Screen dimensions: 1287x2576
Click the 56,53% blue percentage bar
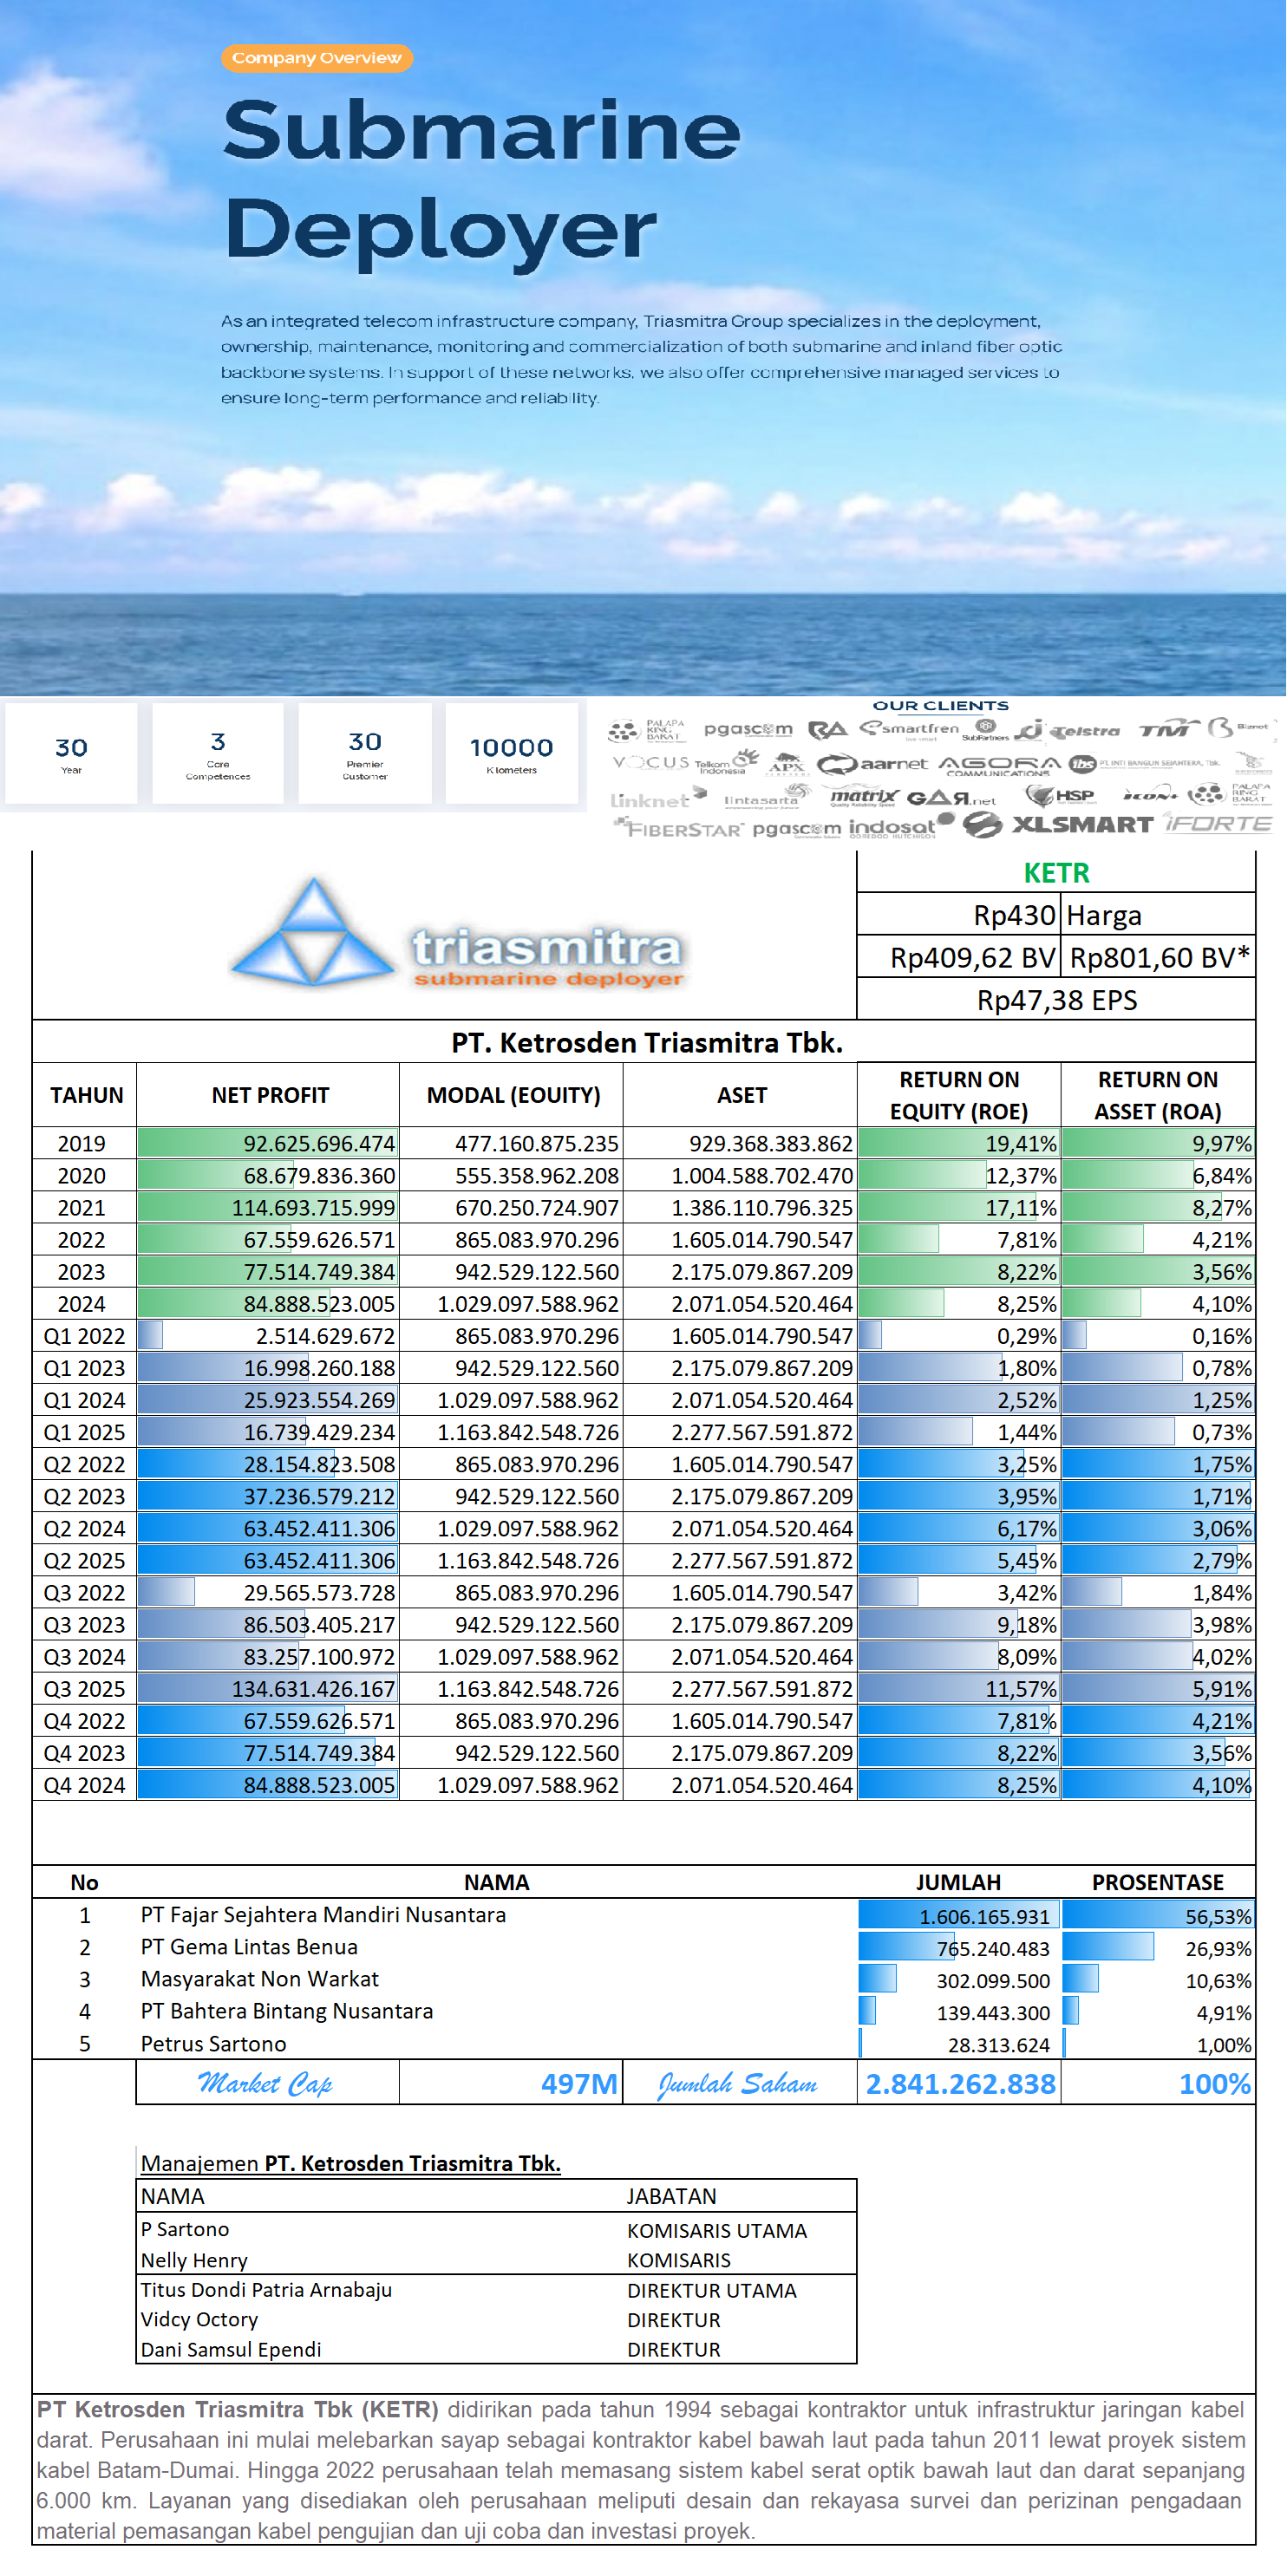[1157, 1916]
